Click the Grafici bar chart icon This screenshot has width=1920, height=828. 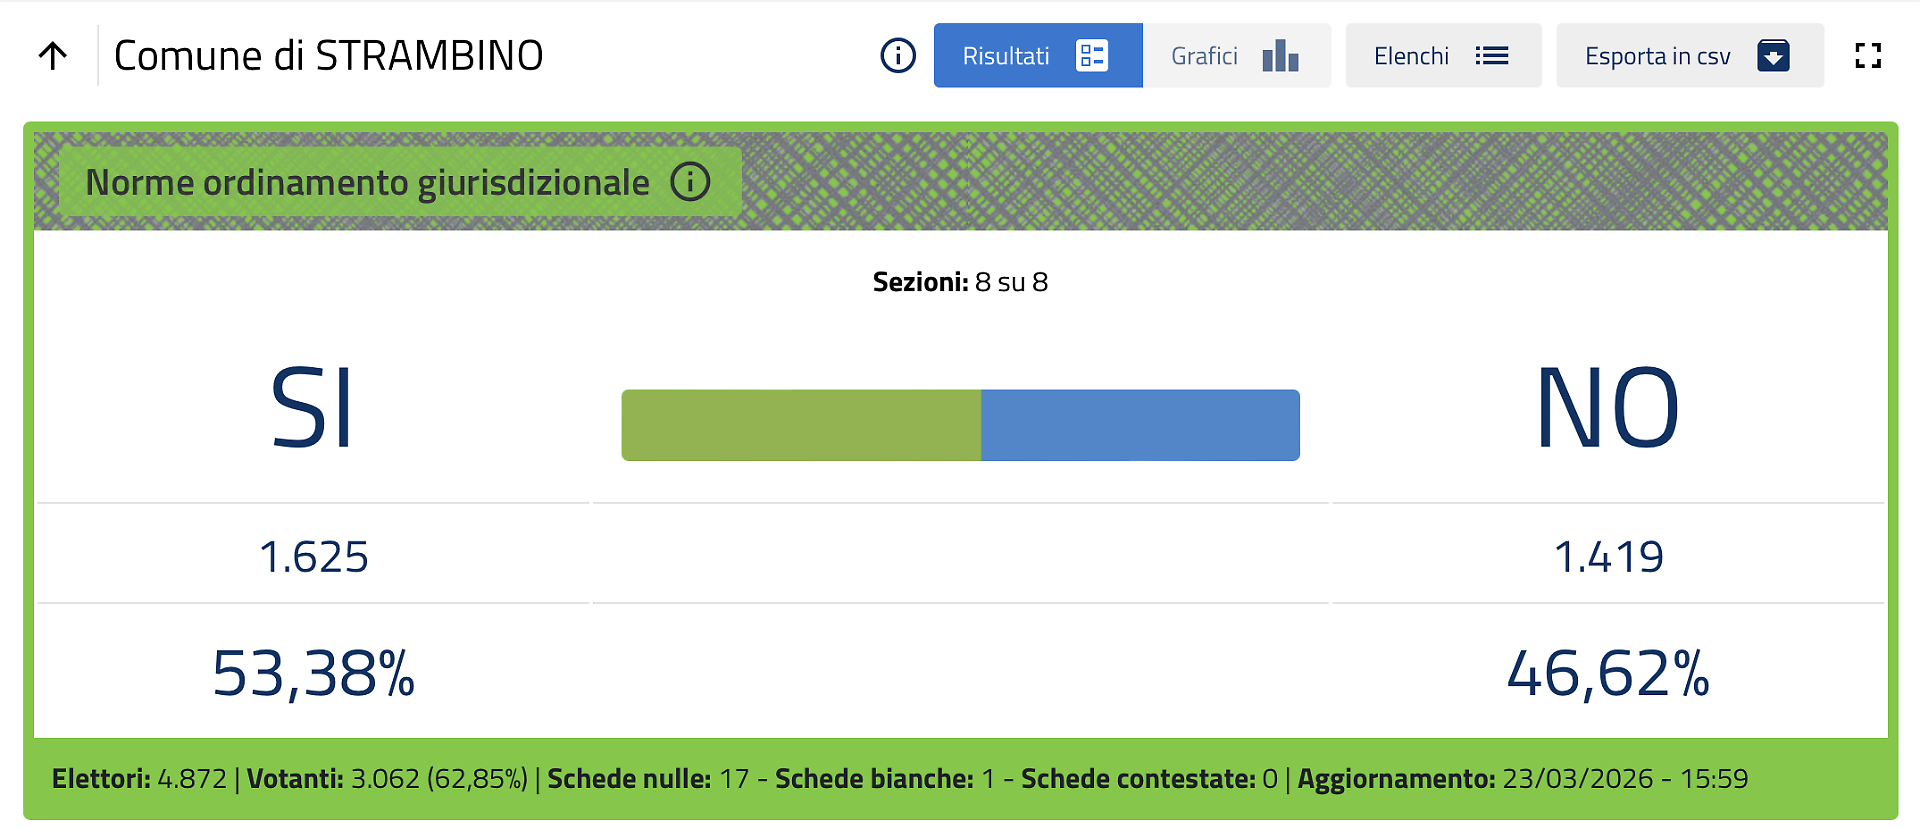[1279, 56]
